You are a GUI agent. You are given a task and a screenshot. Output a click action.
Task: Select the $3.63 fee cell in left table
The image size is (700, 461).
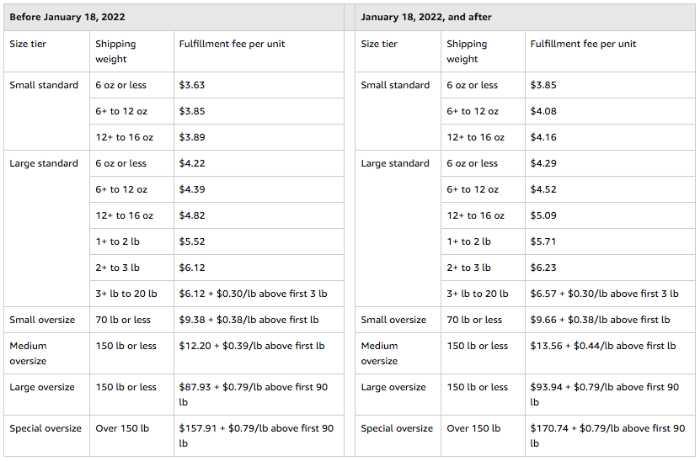(x=192, y=85)
